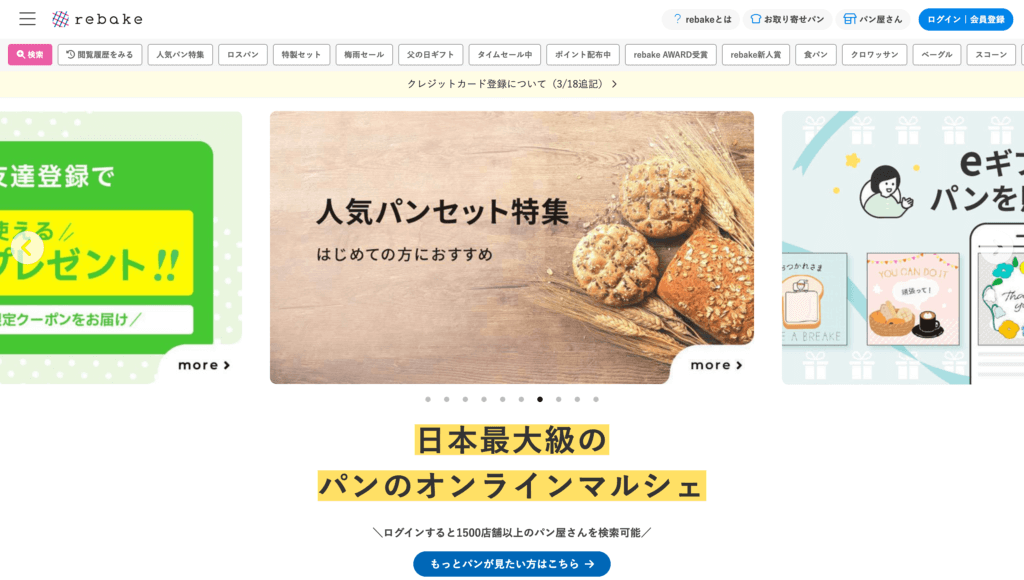1024x580 pixels.
Task: Click more on green coupon banner
Action: coord(204,365)
